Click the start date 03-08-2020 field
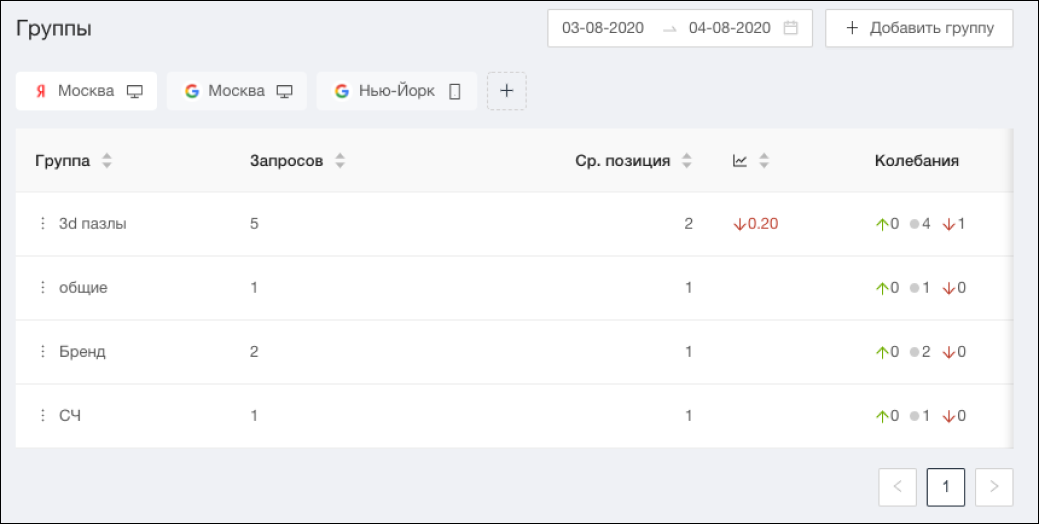Image resolution: width=1039 pixels, height=524 pixels. pyautogui.click(x=602, y=28)
